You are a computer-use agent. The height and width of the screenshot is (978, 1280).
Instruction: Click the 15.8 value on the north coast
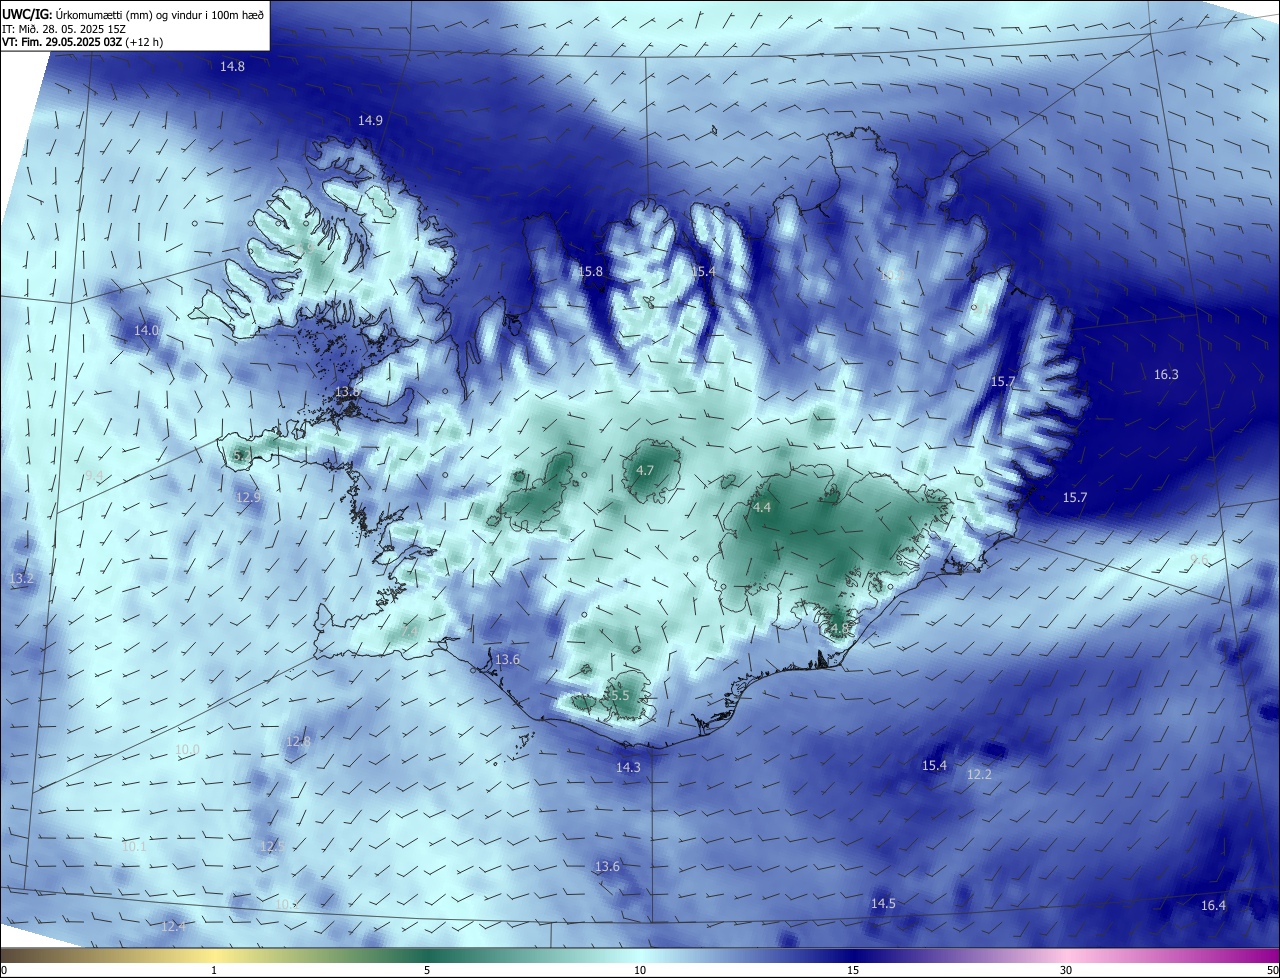(x=591, y=272)
